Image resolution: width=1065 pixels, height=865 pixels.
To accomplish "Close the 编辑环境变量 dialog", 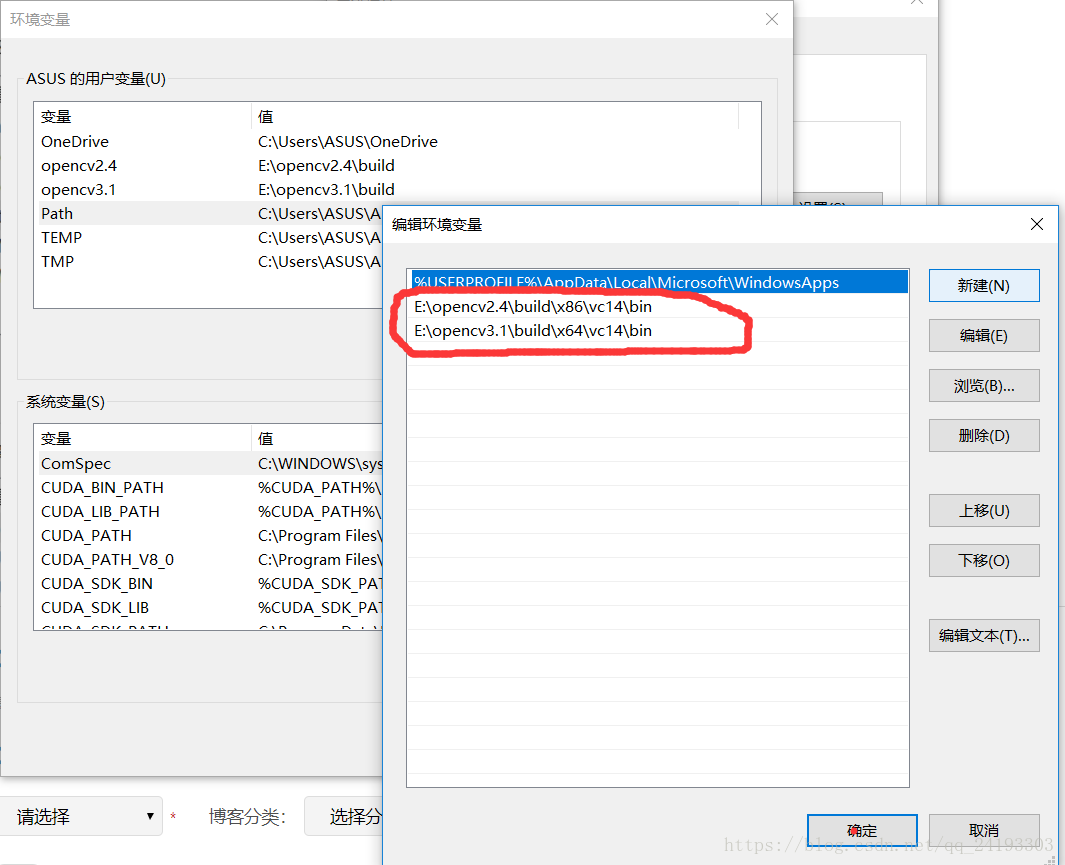I will pyautogui.click(x=1036, y=224).
